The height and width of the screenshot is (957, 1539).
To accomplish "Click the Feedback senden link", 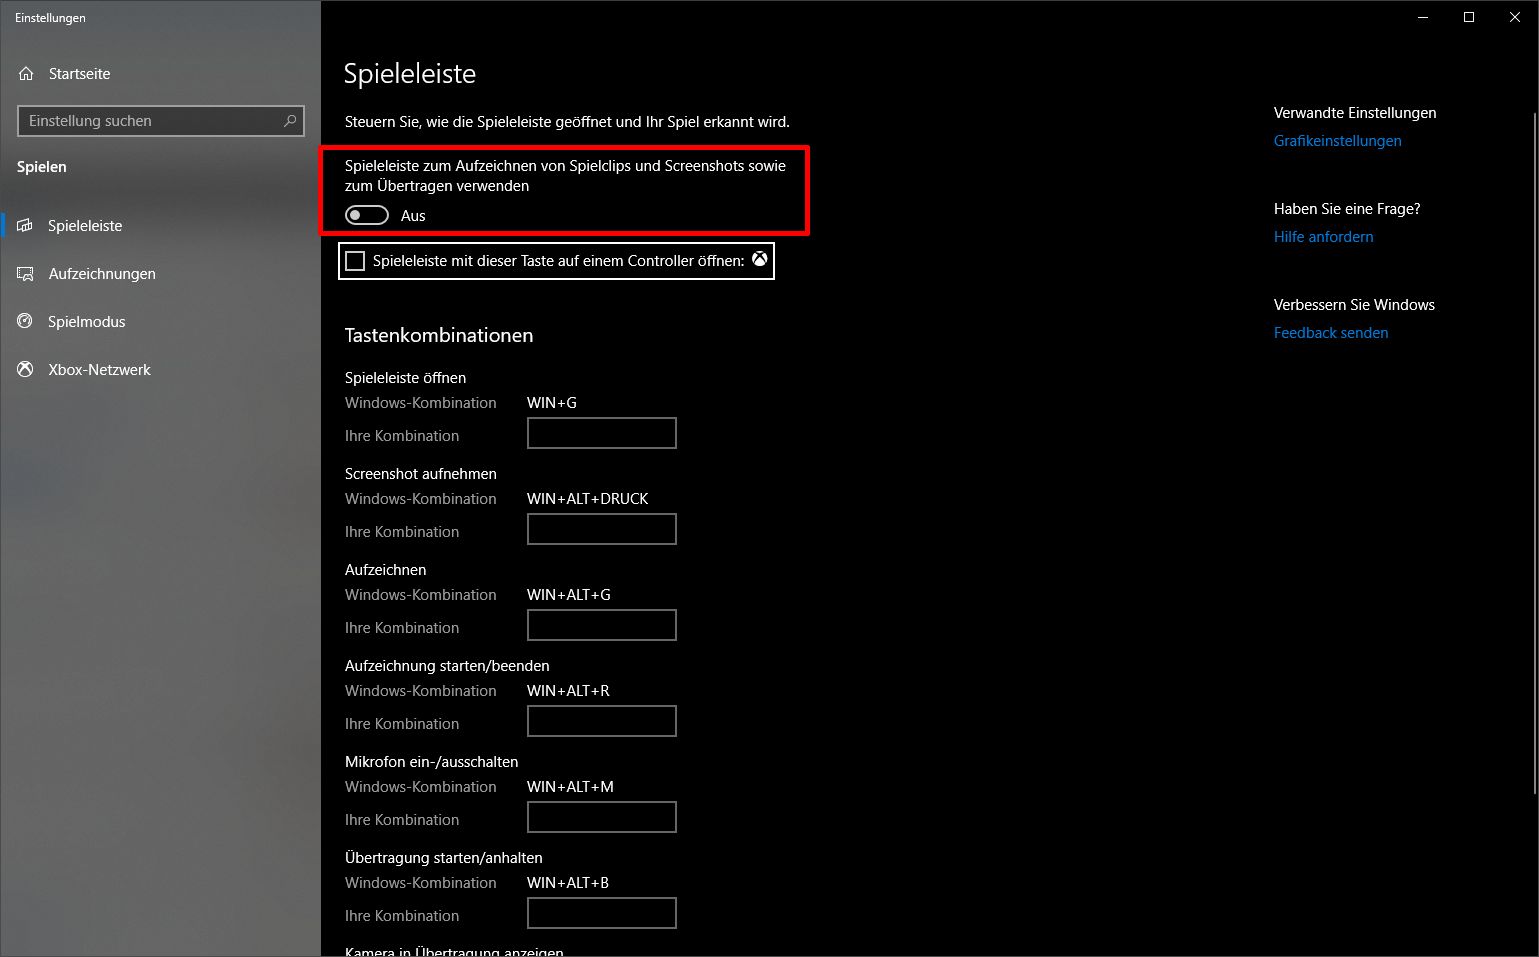I will coord(1330,333).
